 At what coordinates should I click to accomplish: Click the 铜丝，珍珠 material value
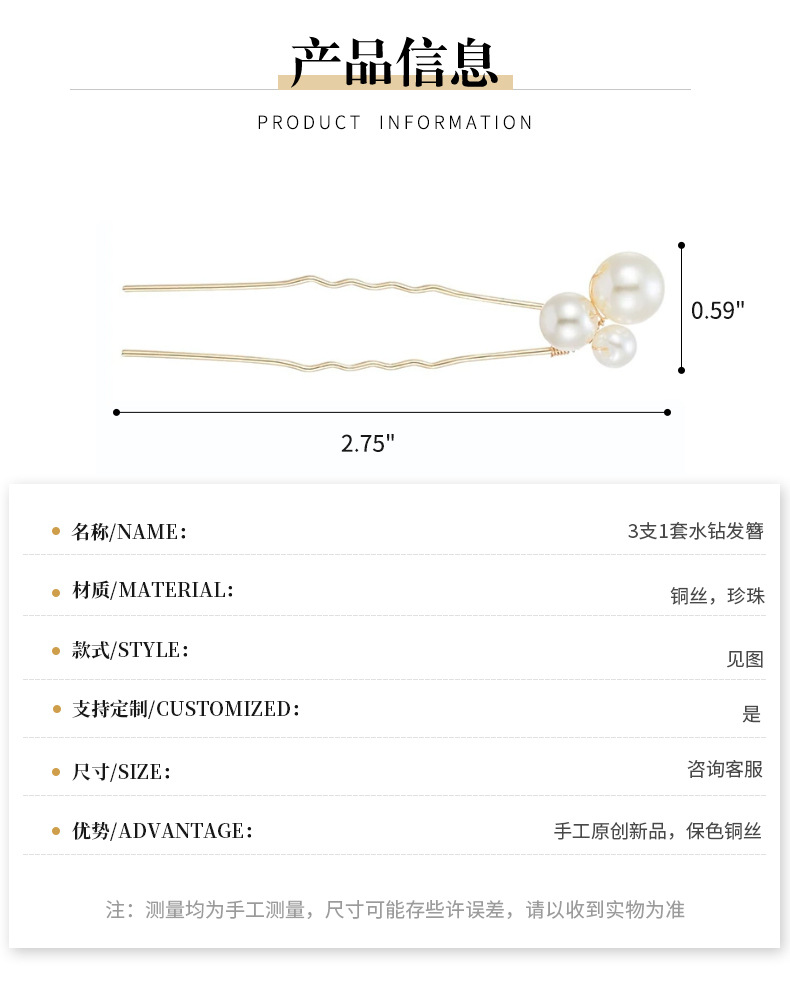click(x=717, y=596)
